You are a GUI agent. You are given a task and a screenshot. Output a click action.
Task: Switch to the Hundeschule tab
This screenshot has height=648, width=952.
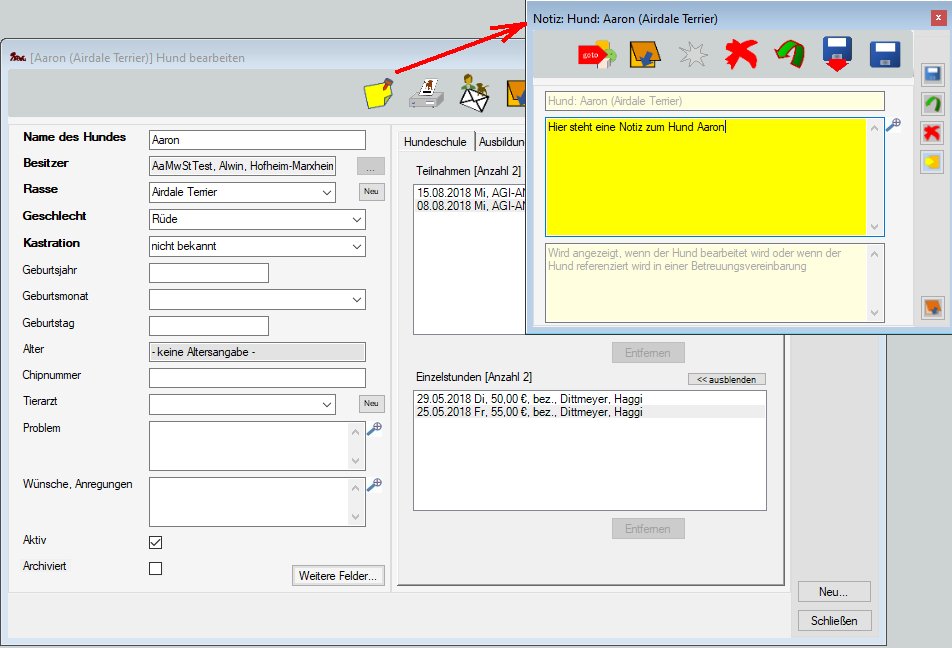(x=435, y=142)
